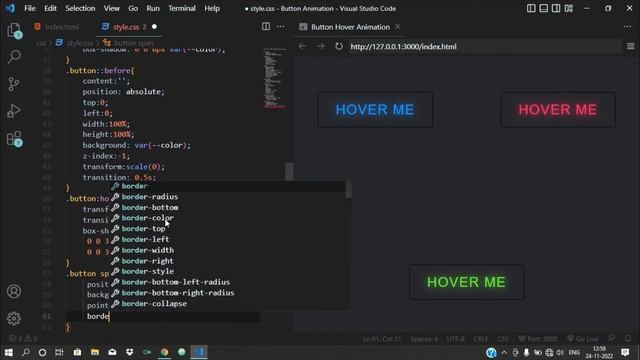Click the red HOVER ME button
640x360 pixels.
click(558, 109)
